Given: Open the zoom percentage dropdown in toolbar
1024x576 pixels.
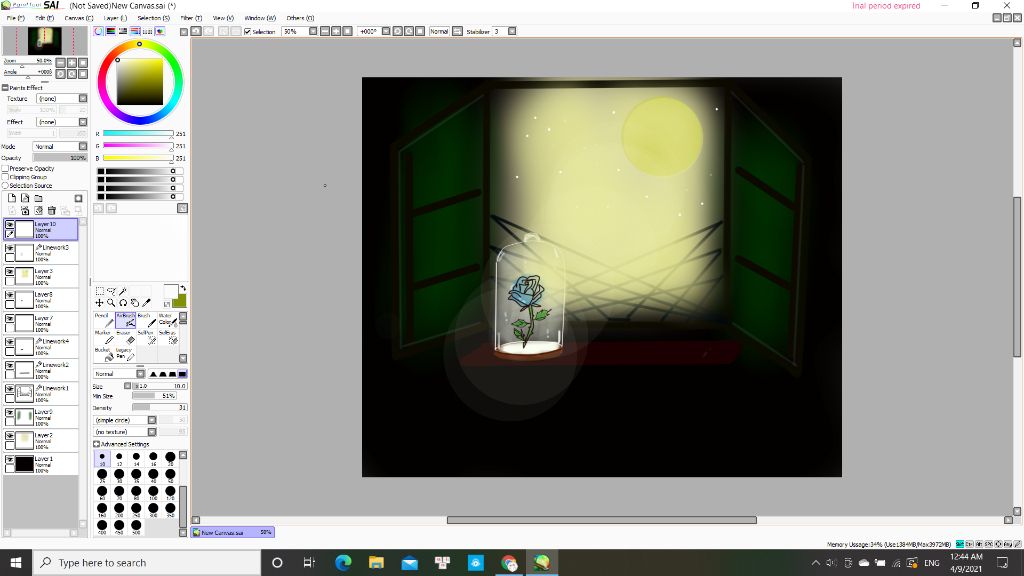Looking at the screenshot, I should (313, 31).
